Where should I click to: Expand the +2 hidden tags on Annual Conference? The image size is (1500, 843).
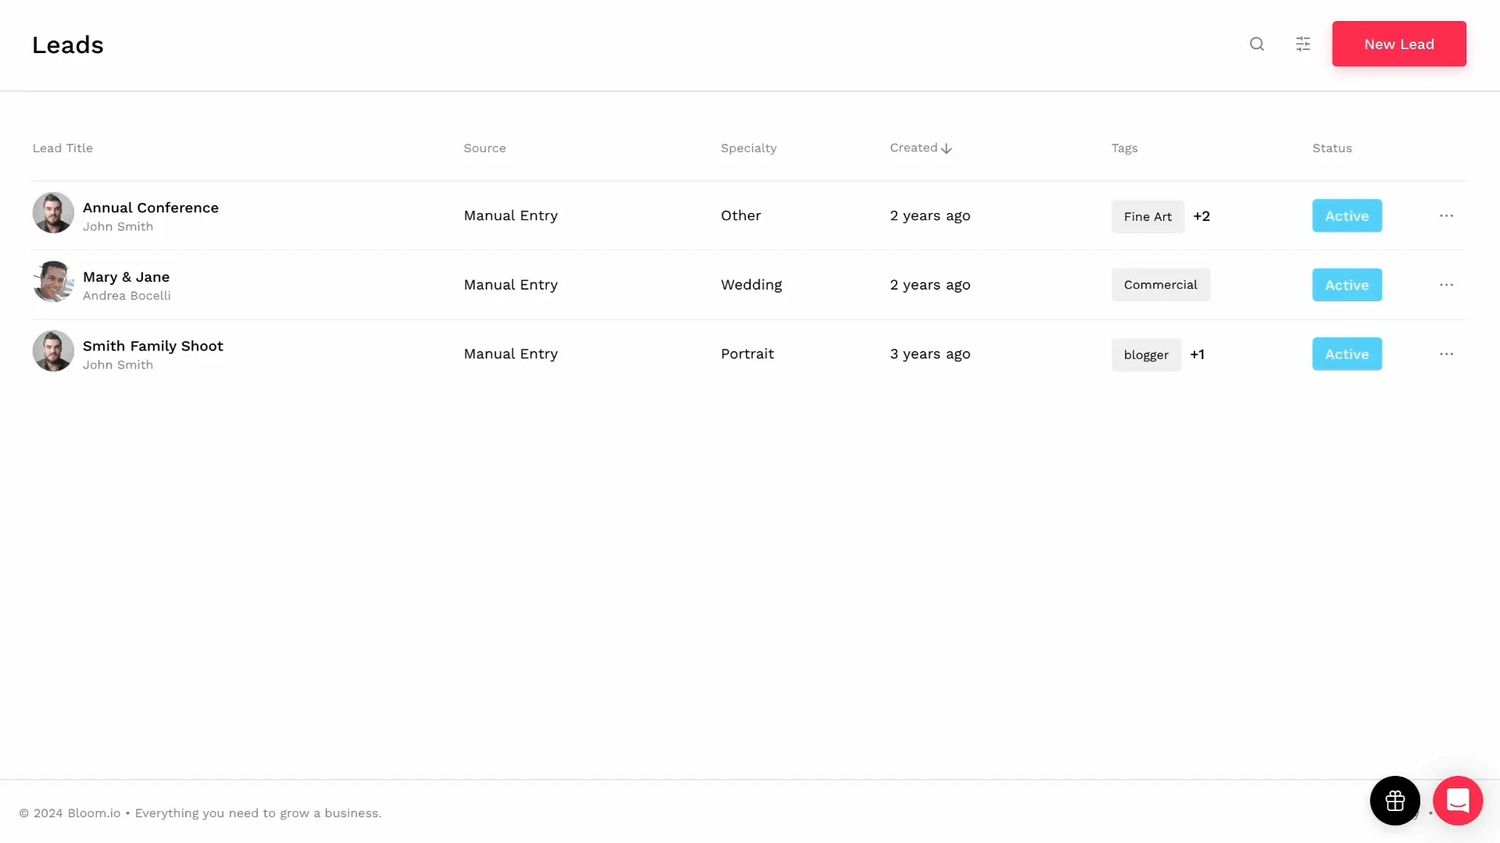click(x=1201, y=216)
